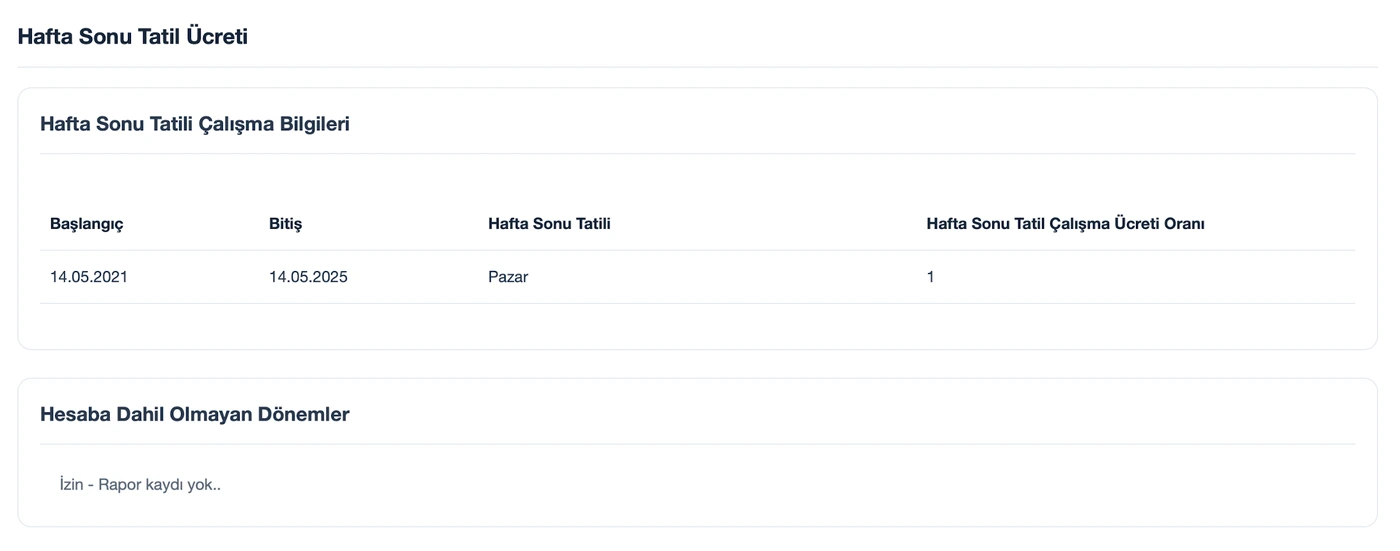
Task: Click the Bitiş column header
Action: point(286,224)
